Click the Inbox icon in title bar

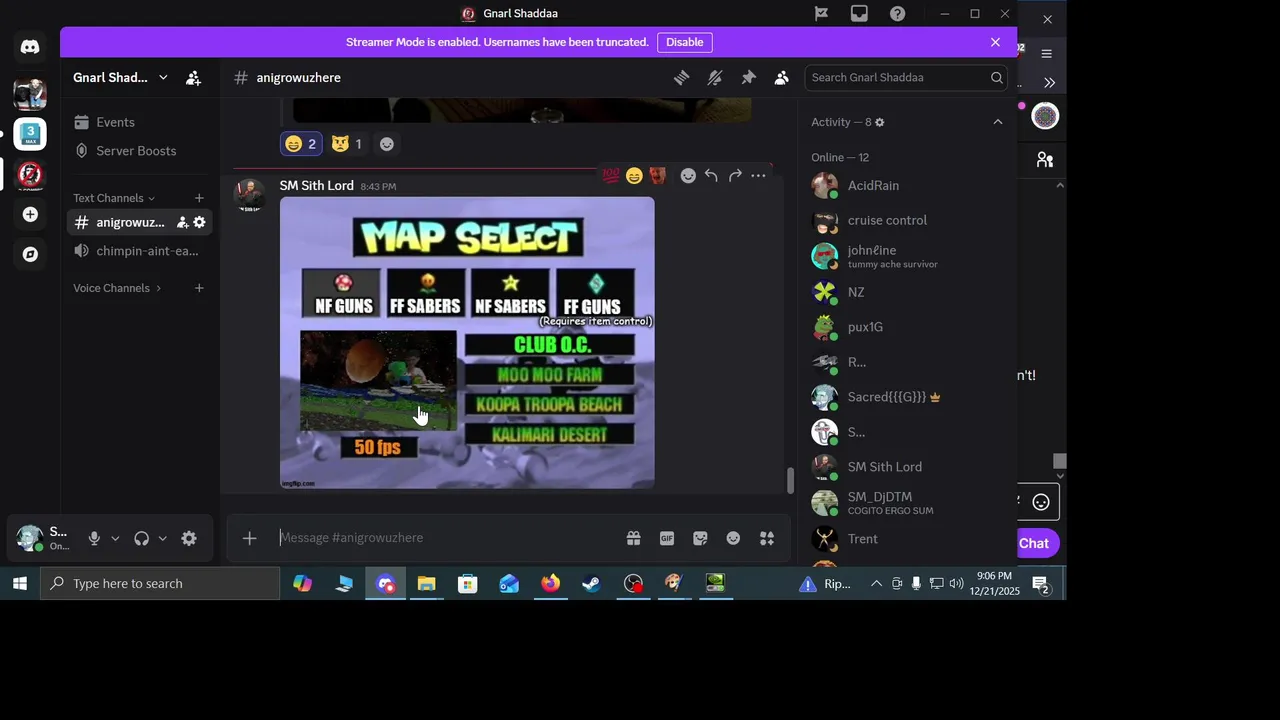pyautogui.click(x=859, y=13)
